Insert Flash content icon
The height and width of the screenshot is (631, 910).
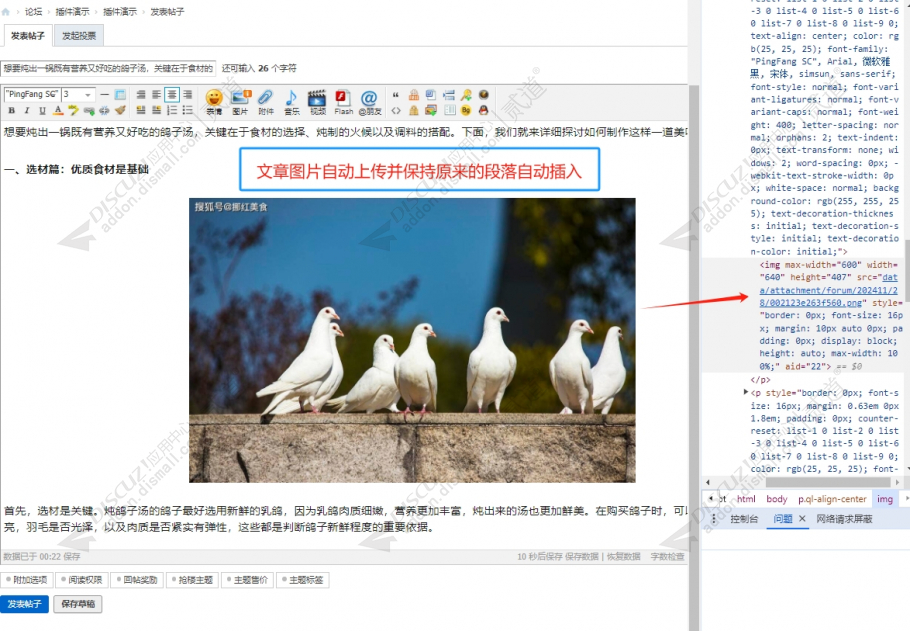[344, 102]
